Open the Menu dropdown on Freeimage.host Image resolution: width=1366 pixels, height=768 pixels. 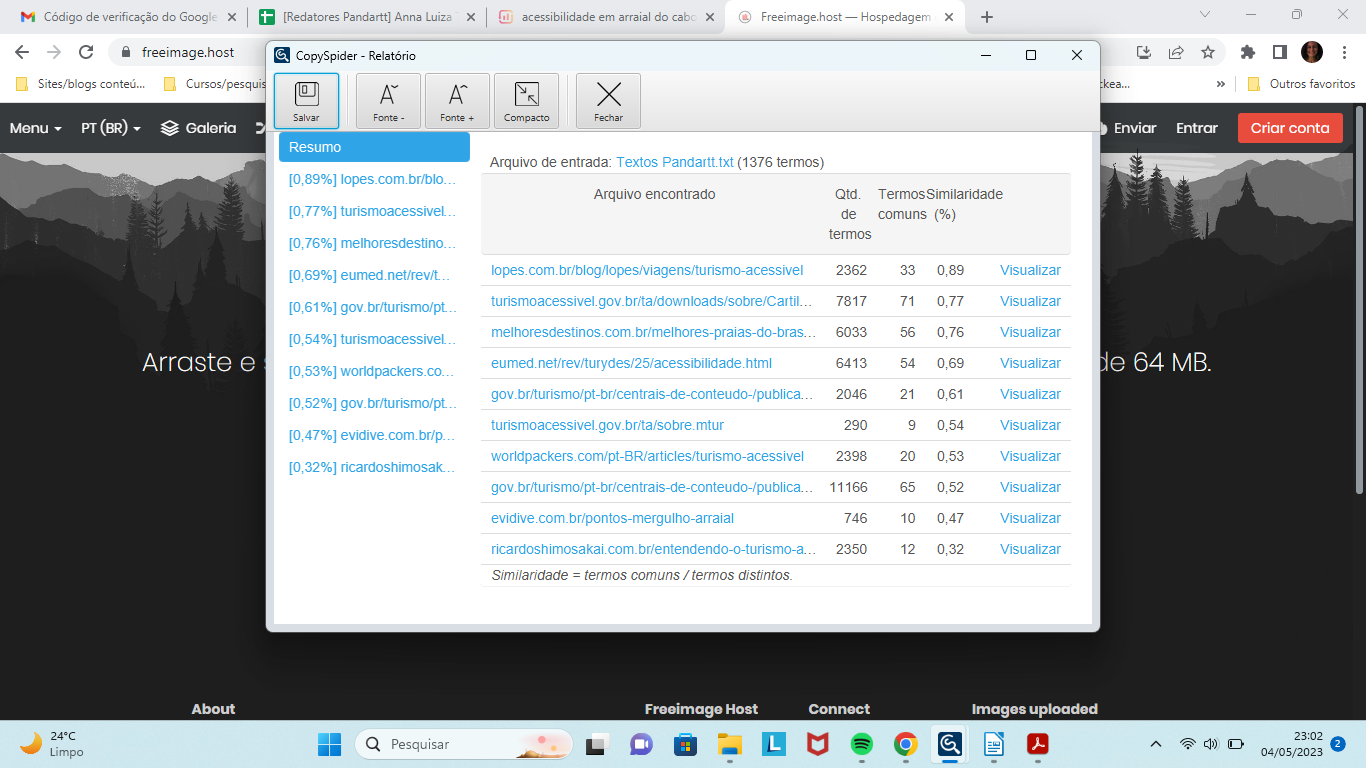(36, 128)
